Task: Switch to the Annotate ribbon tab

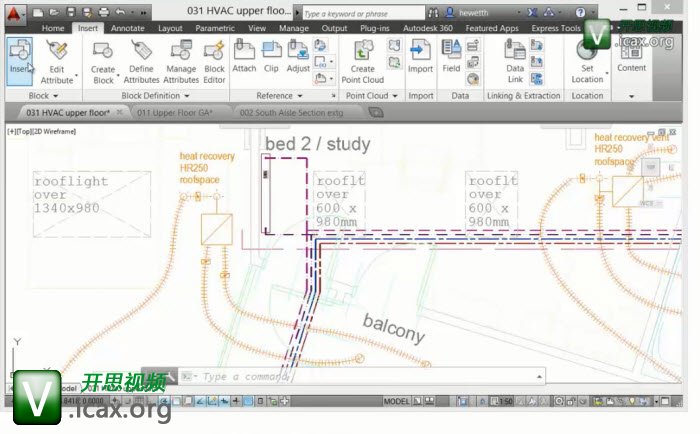Action: click(x=127, y=29)
